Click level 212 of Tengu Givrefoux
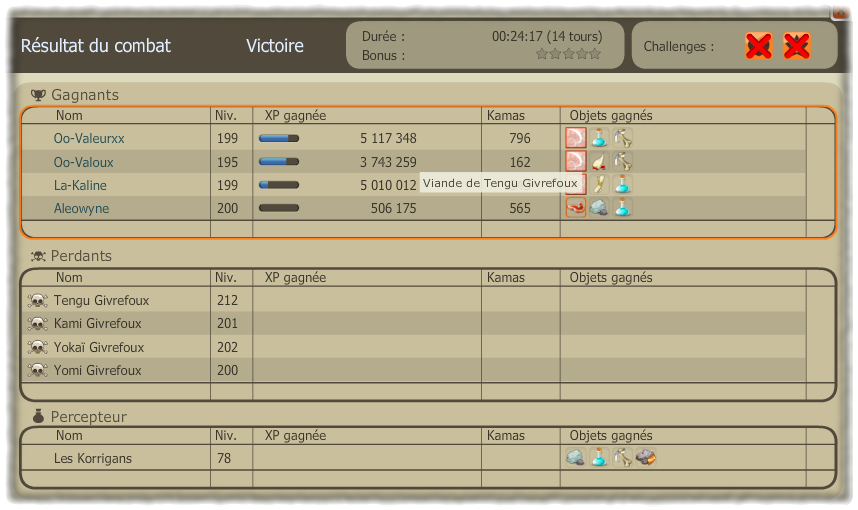 [x=227, y=300]
